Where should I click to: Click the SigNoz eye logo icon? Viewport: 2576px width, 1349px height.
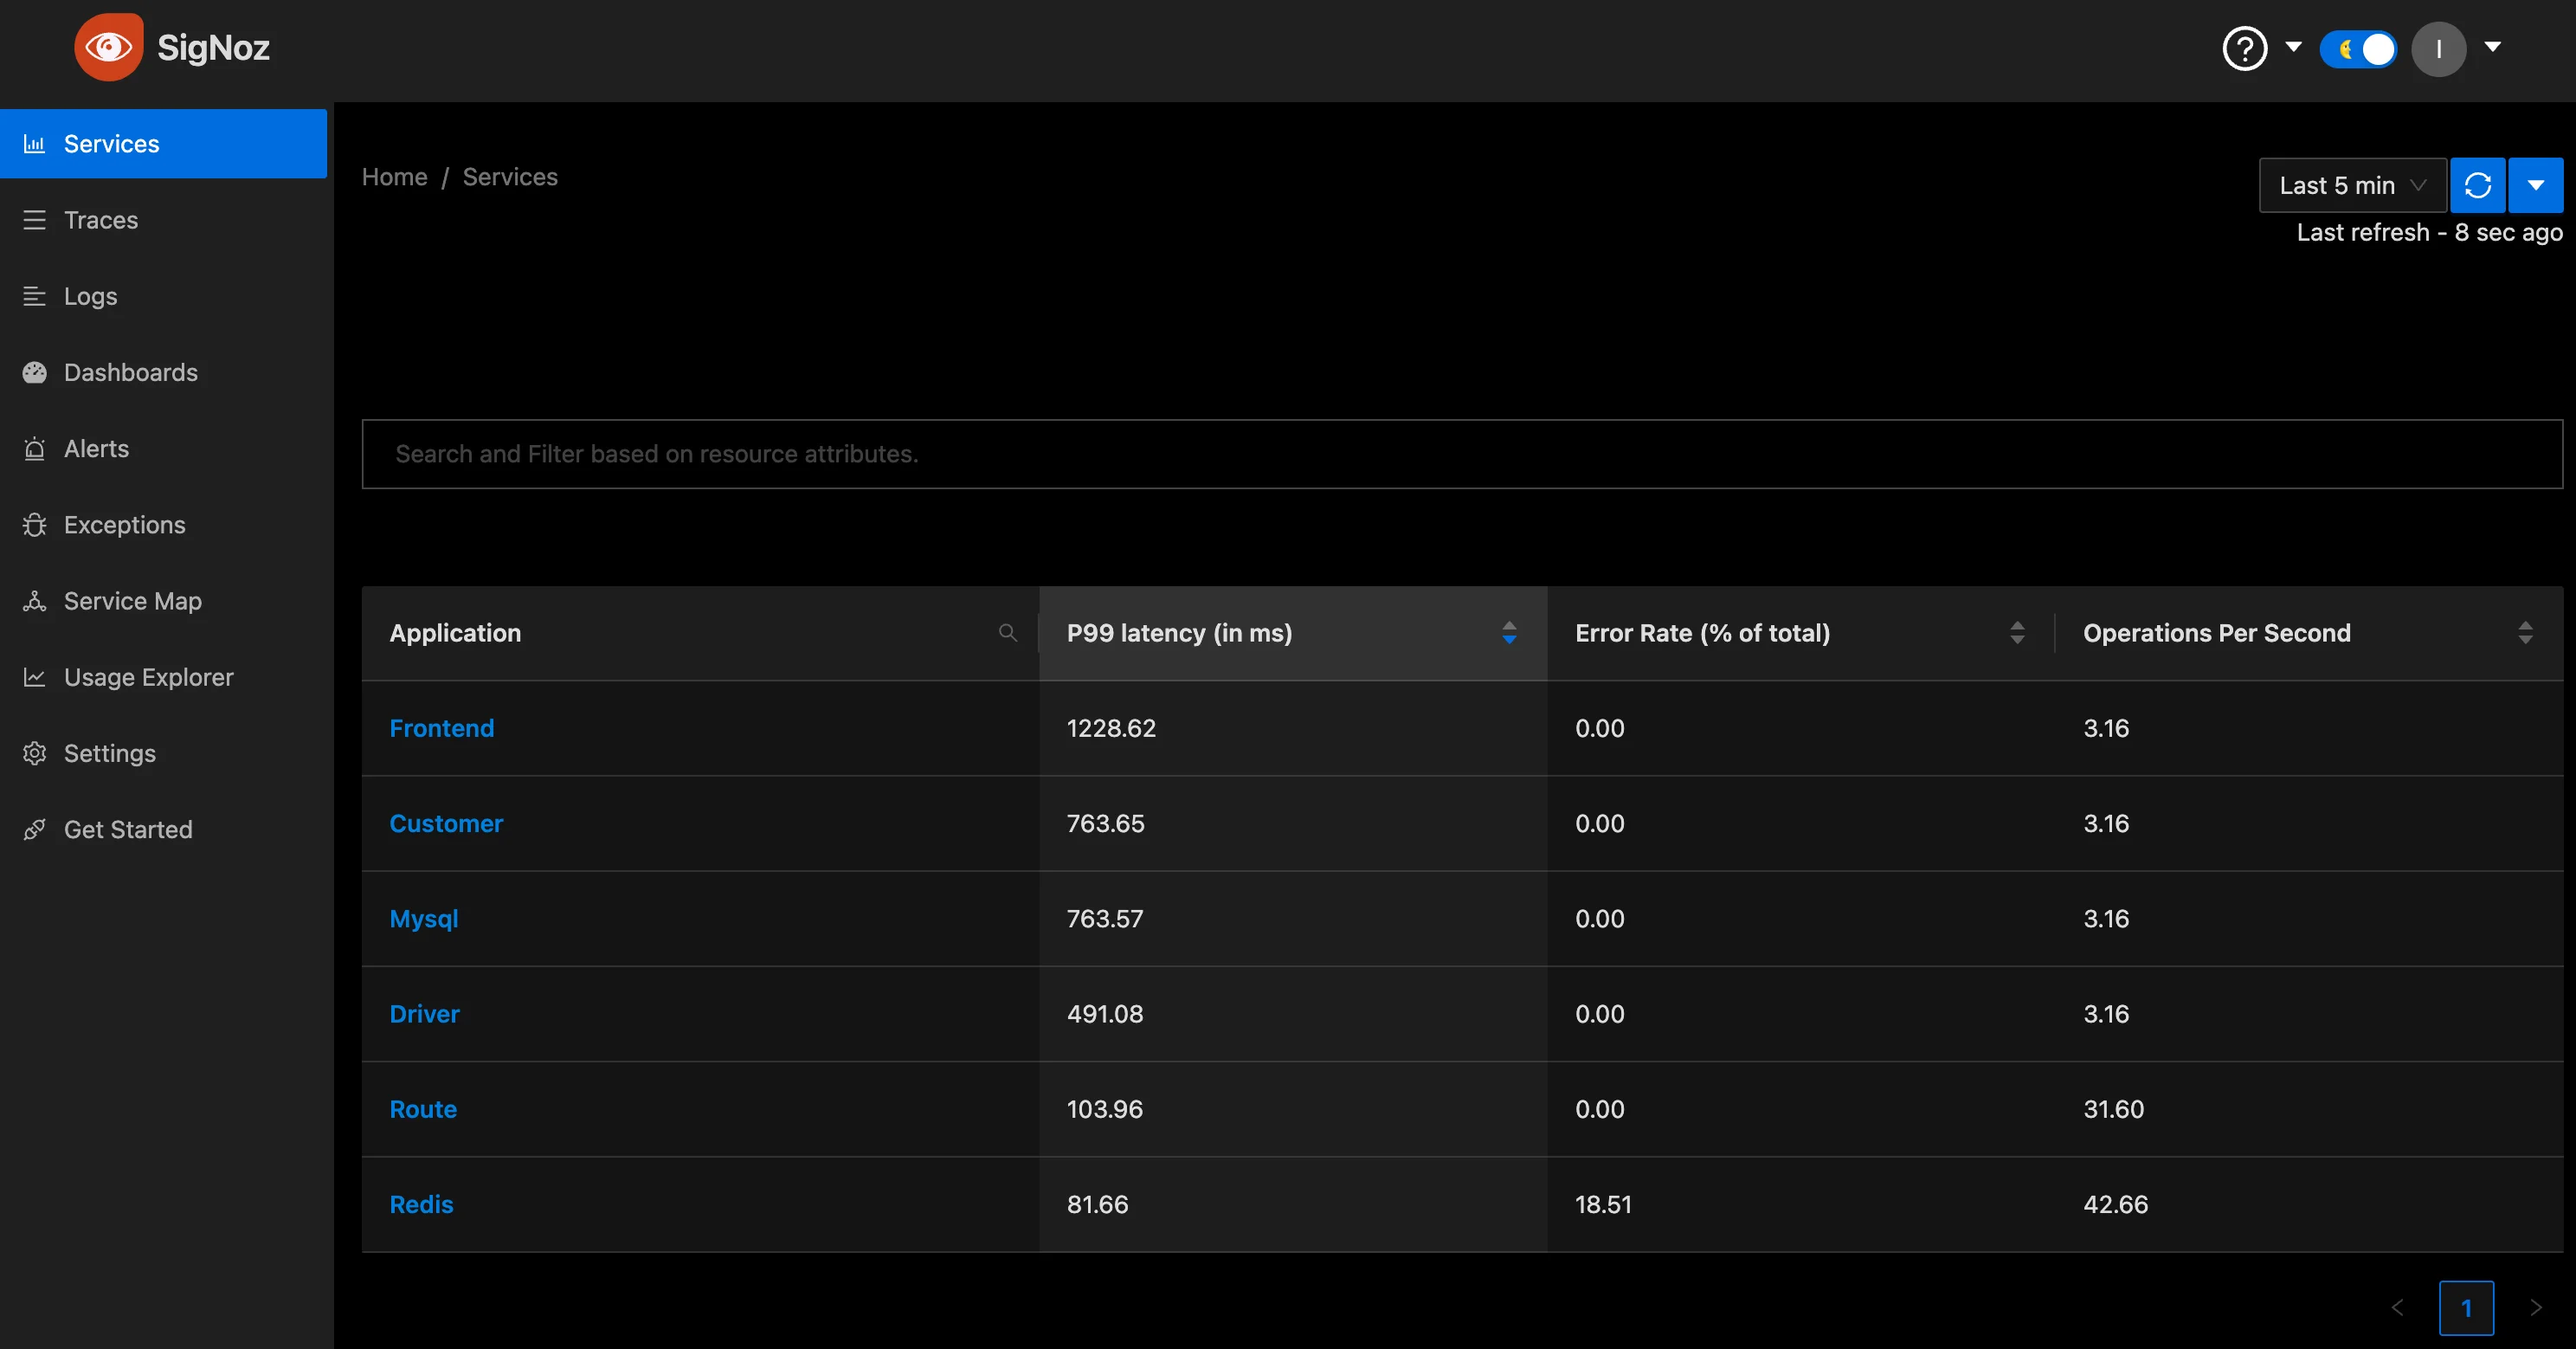coord(109,47)
